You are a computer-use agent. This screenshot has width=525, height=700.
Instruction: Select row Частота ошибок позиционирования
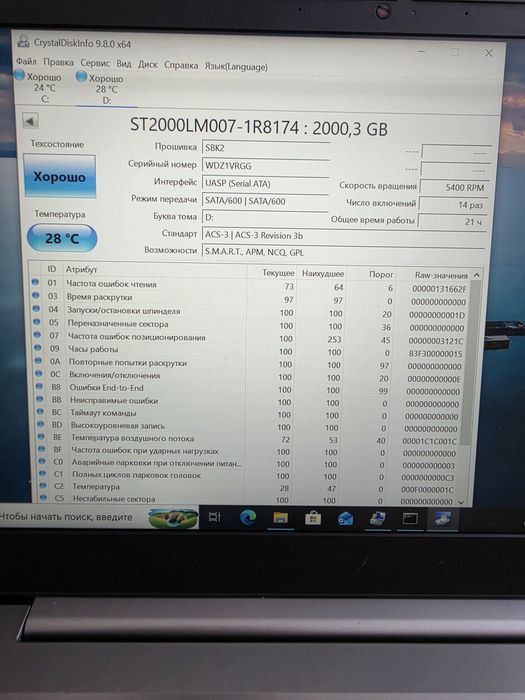[250, 338]
